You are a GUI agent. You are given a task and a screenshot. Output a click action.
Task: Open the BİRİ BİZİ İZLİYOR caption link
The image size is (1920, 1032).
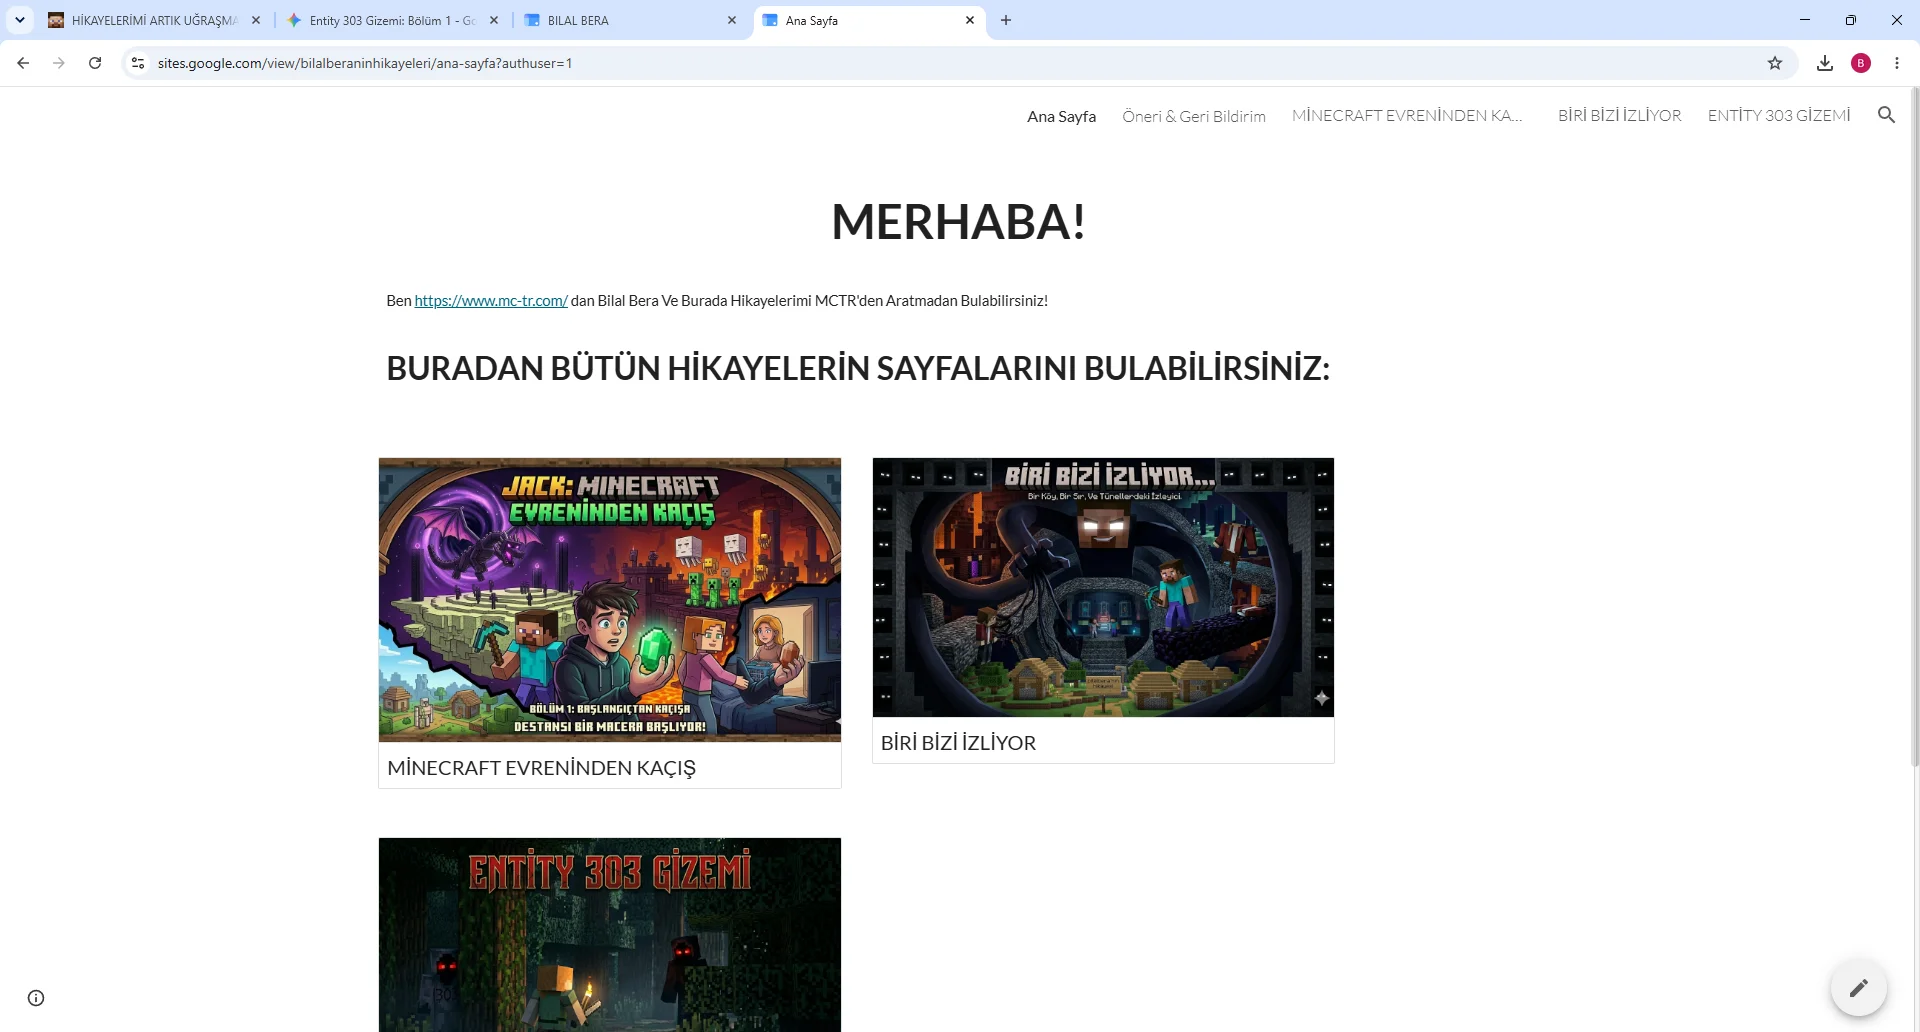[x=958, y=743]
